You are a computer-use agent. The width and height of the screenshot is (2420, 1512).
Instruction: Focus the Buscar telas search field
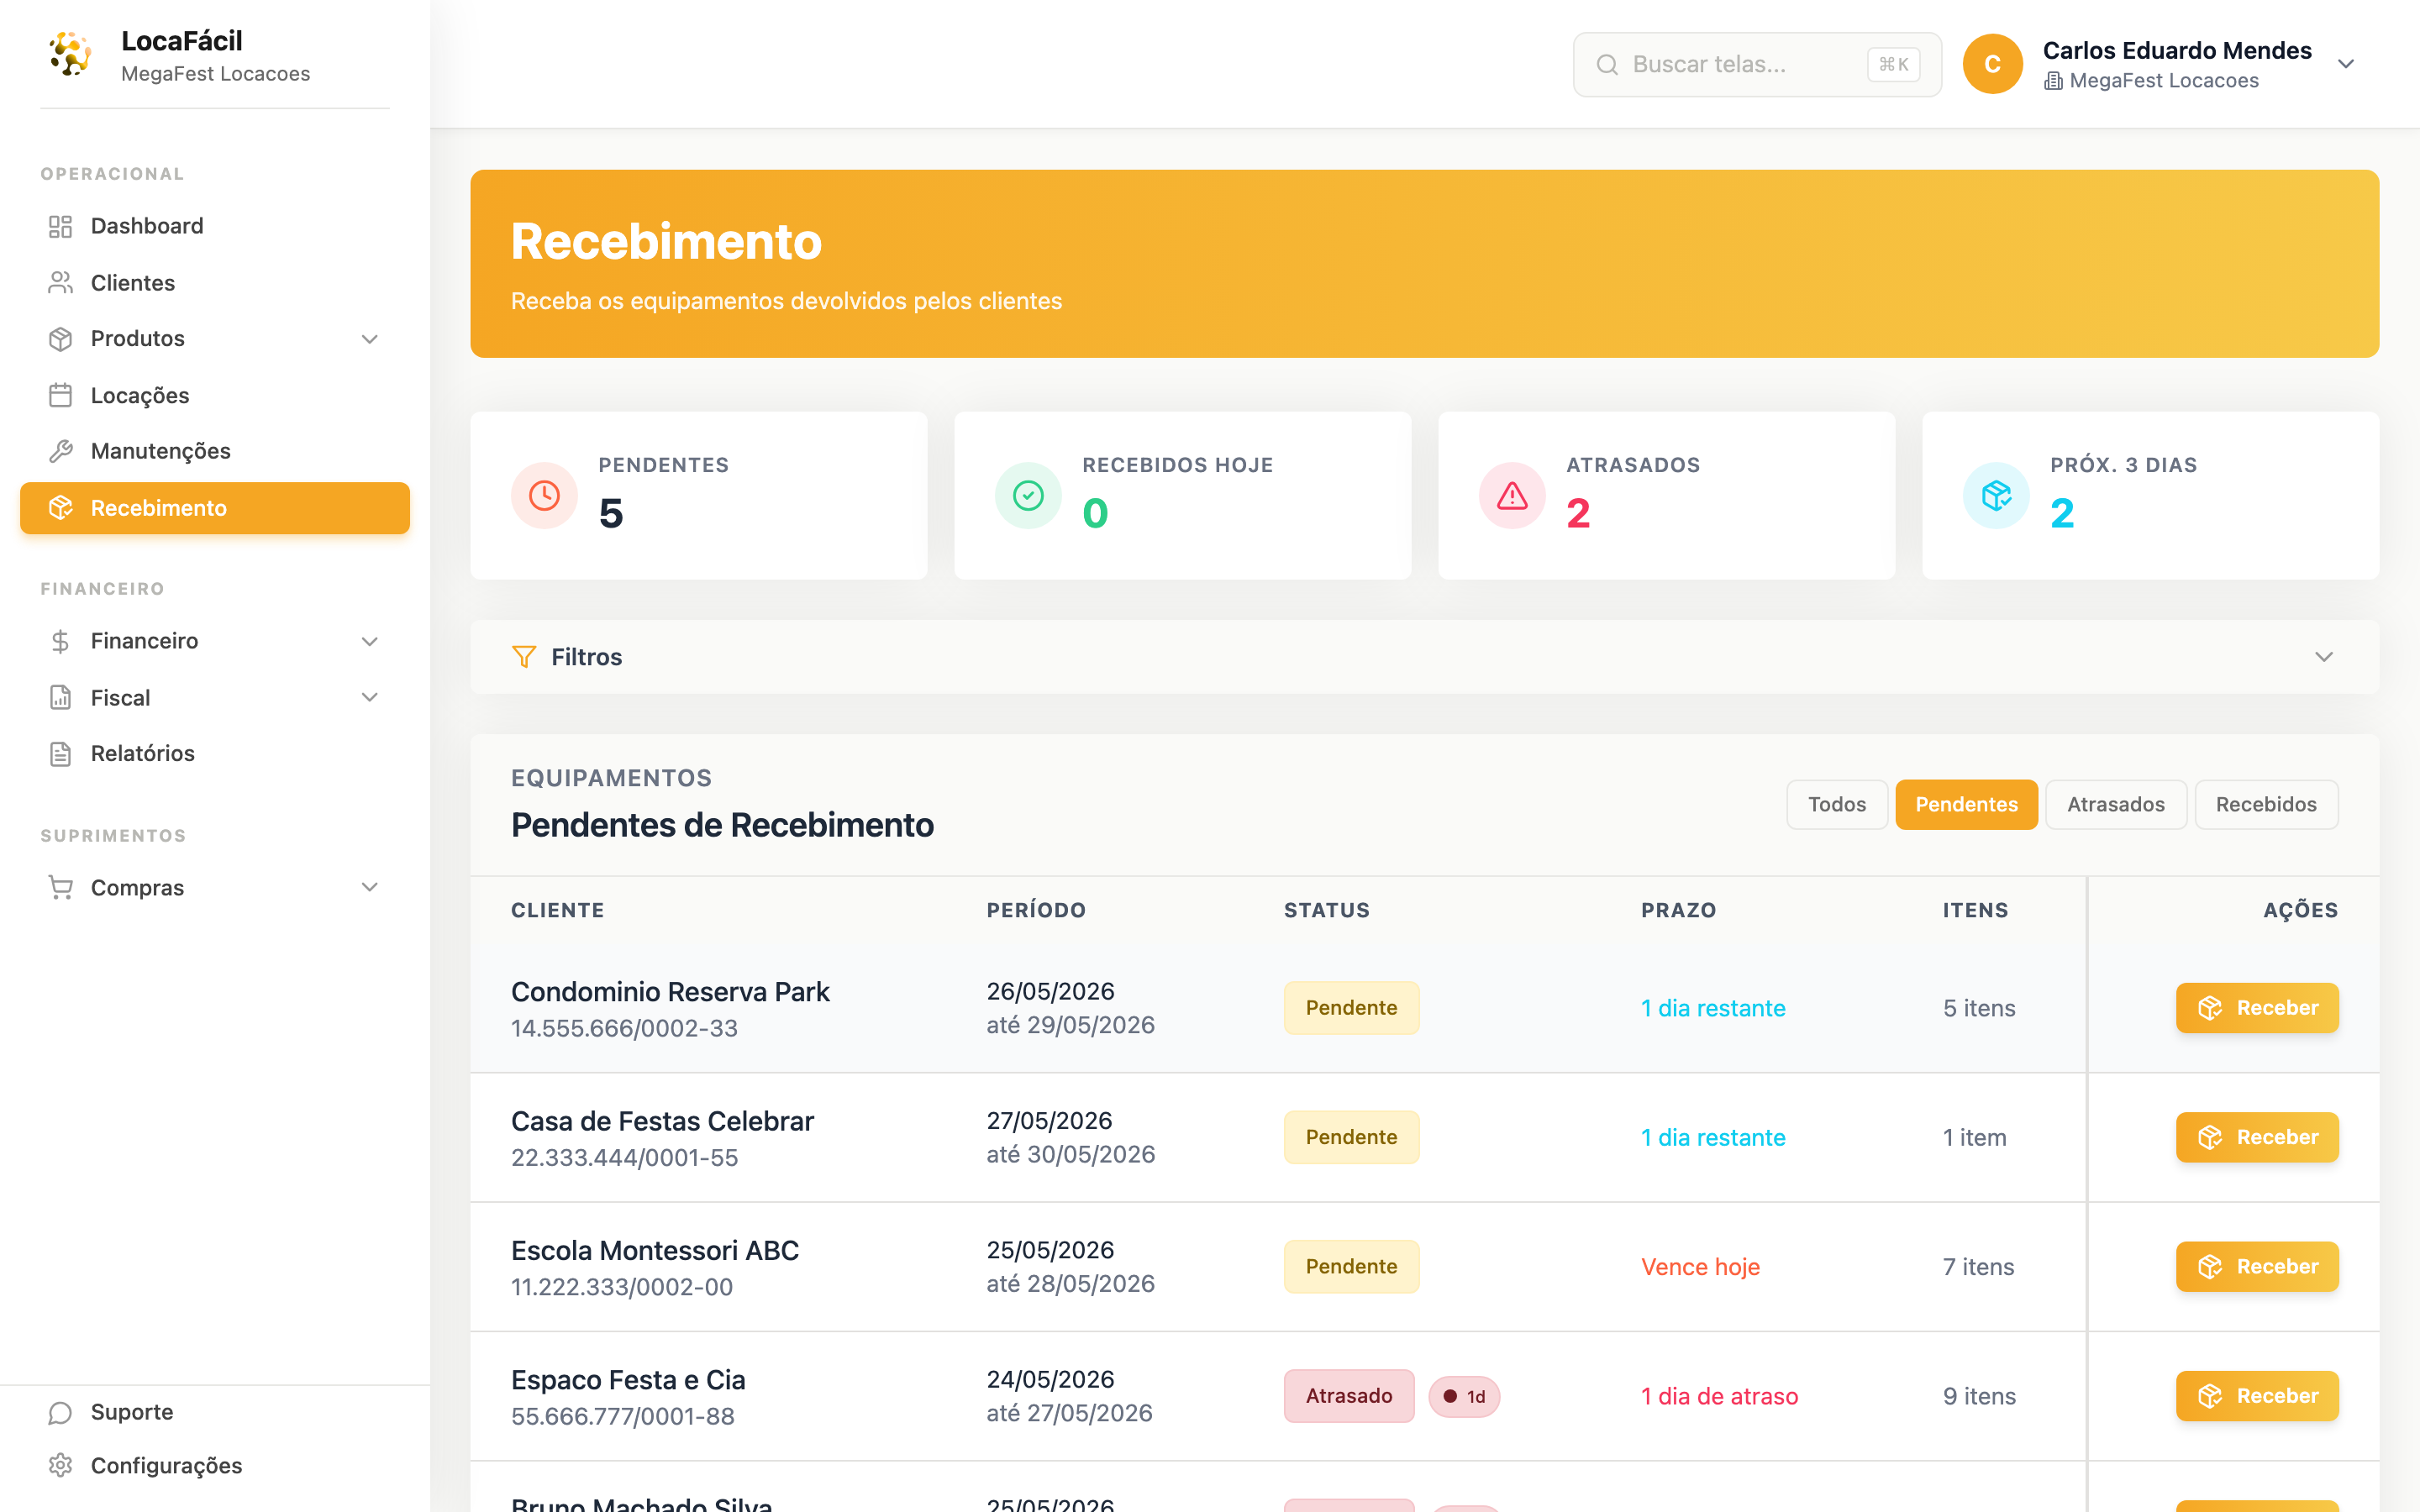click(1757, 65)
